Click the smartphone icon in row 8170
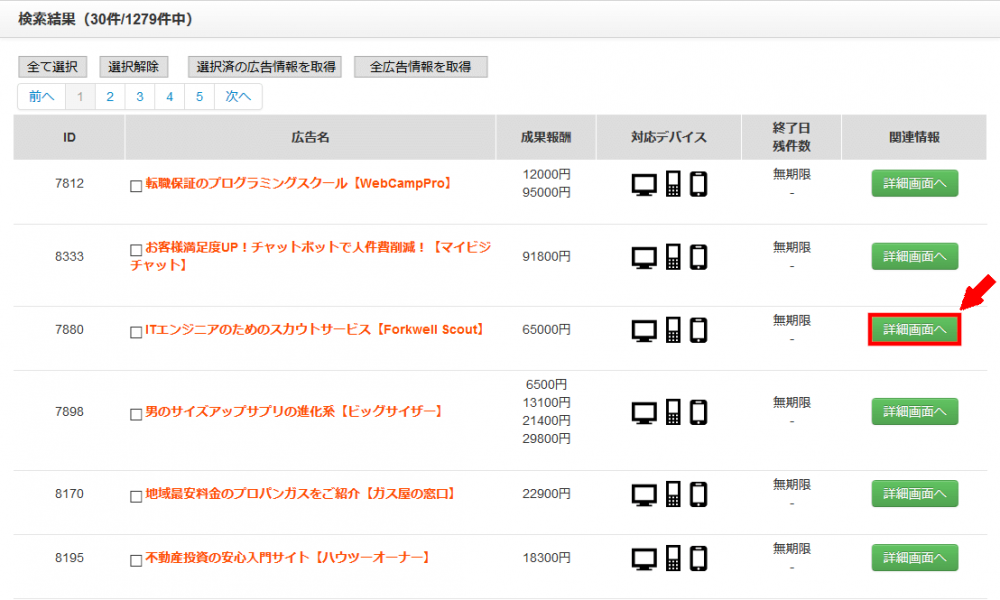Viewport: 1000px width, 600px height. point(699,495)
